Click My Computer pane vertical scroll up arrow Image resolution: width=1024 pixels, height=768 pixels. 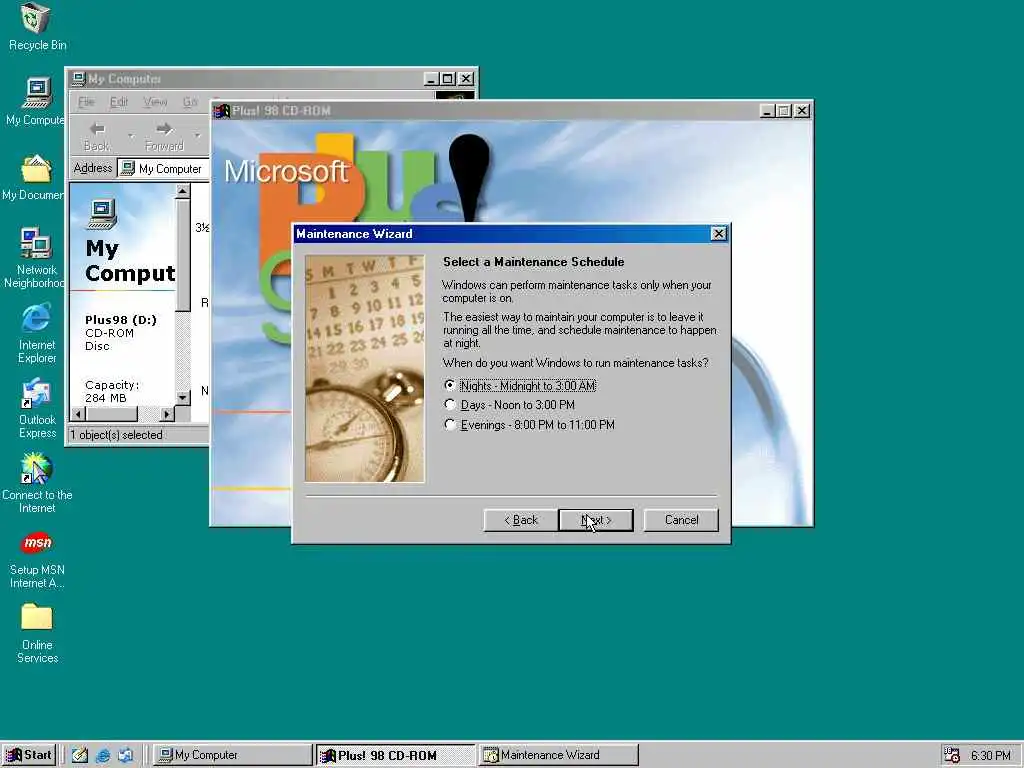pos(183,191)
